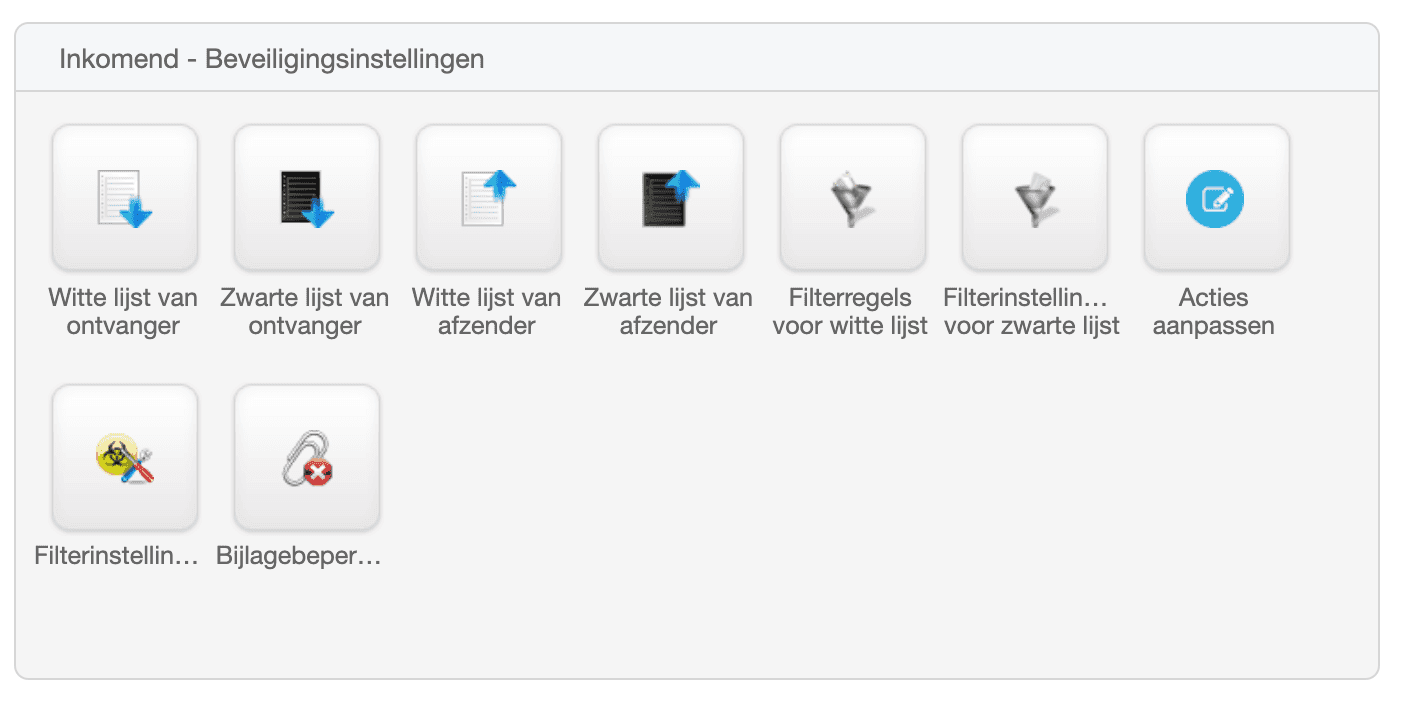1412x702 pixels.
Task: Click the 'Zwarte lijst van afzender' text
Action: 668,312
